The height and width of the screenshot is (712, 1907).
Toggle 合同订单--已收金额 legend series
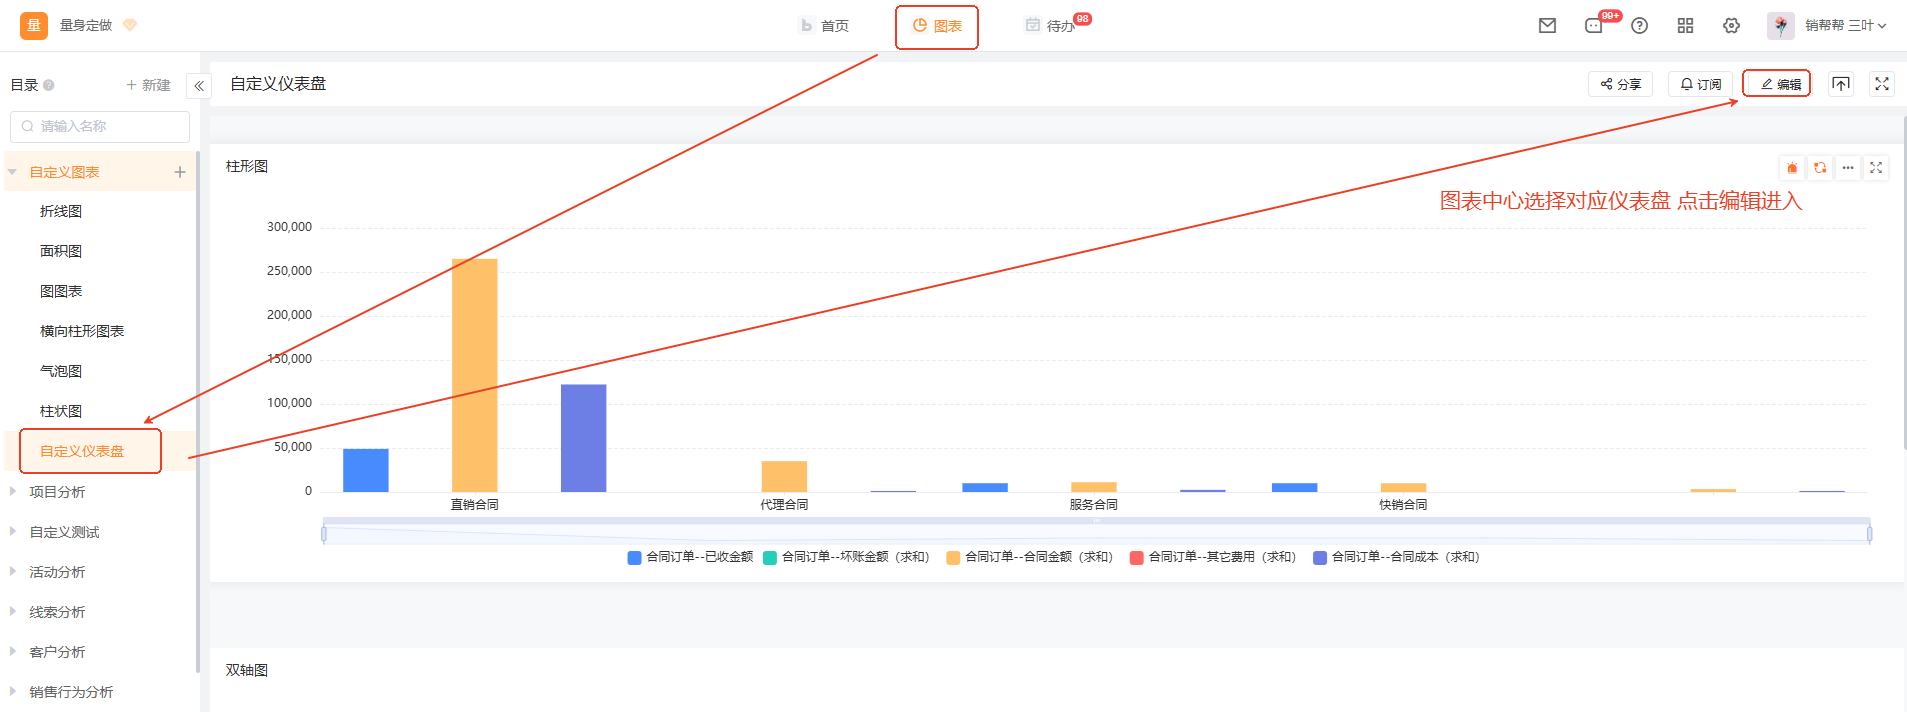pyautogui.click(x=690, y=557)
